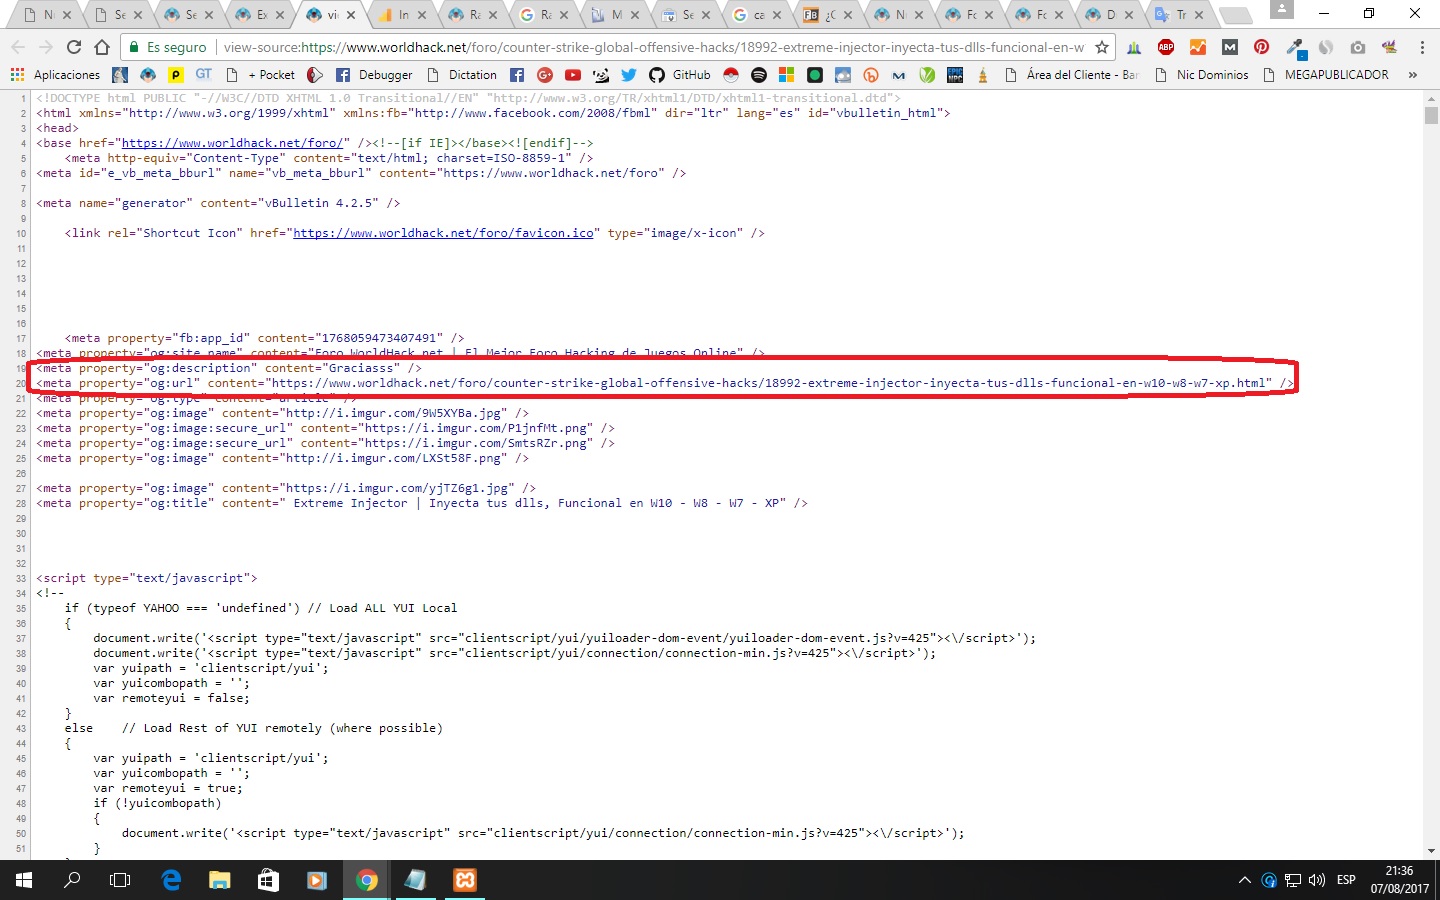Open the ESP keyboard language switcher
1440x900 pixels.
coord(1346,880)
